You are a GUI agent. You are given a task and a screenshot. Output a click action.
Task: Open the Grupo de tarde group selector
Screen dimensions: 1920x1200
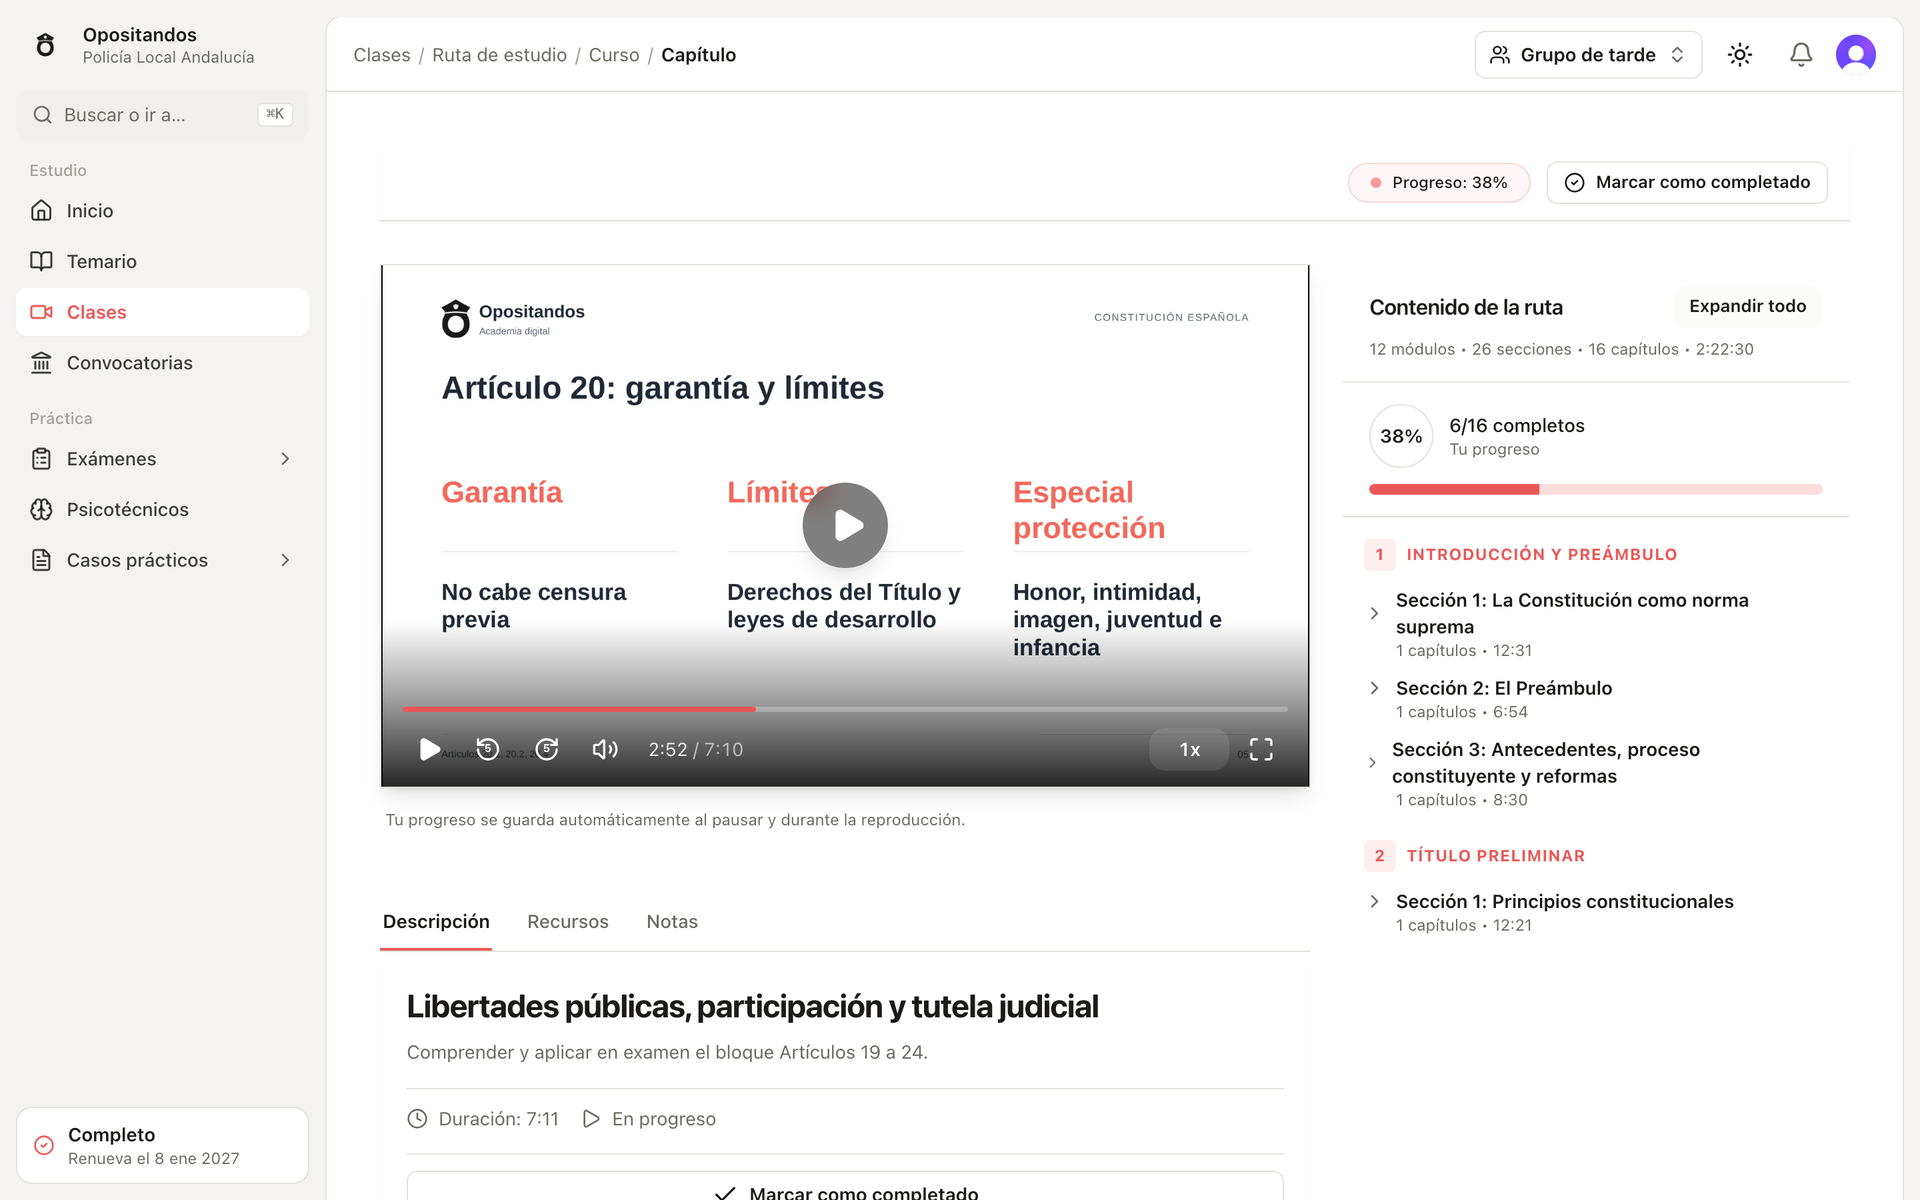tap(1588, 55)
